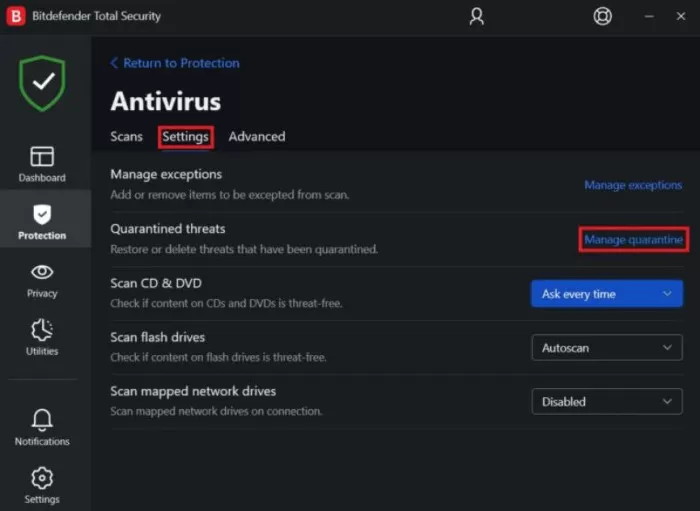The image size is (700, 511).
Task: Open the Dashboard sidebar section
Action: click(42, 164)
